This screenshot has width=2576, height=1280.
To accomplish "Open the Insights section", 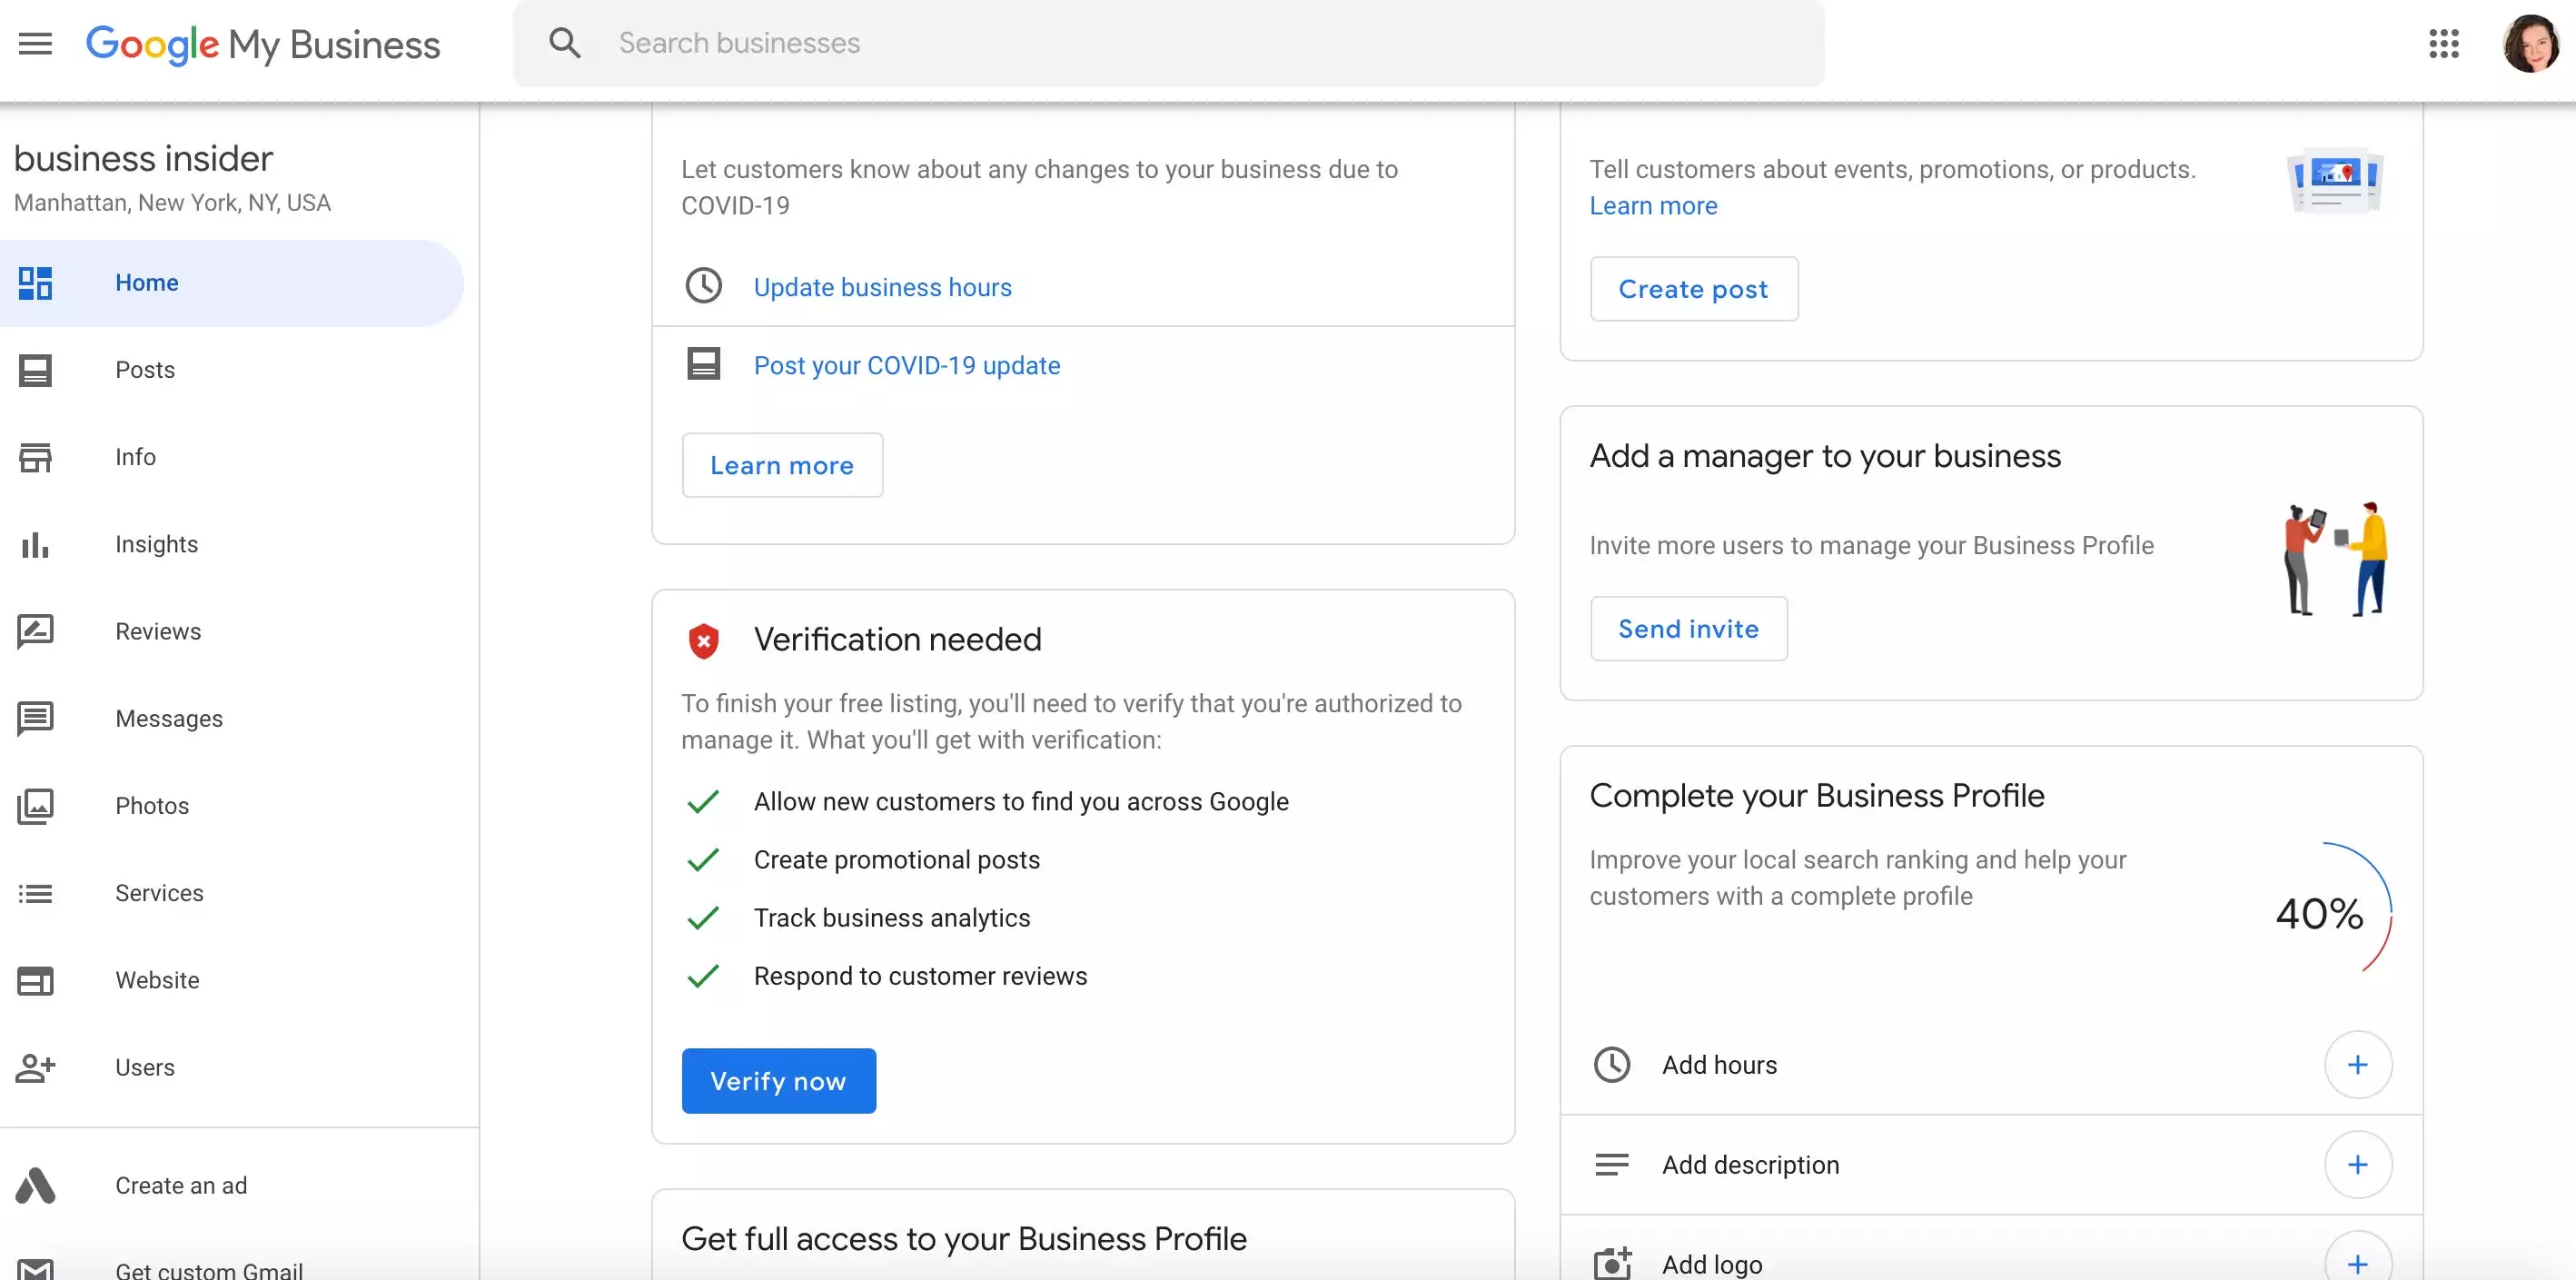I will (x=232, y=544).
